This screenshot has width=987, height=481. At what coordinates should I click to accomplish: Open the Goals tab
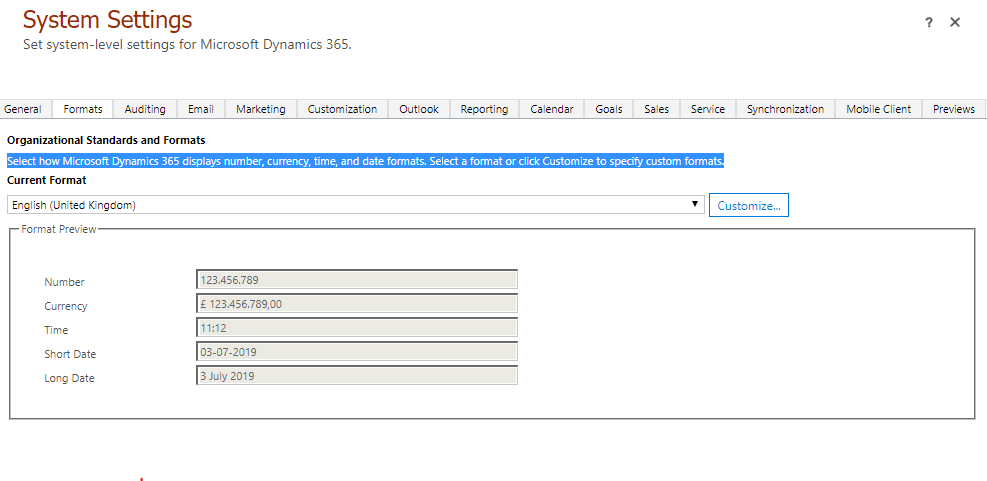[609, 109]
